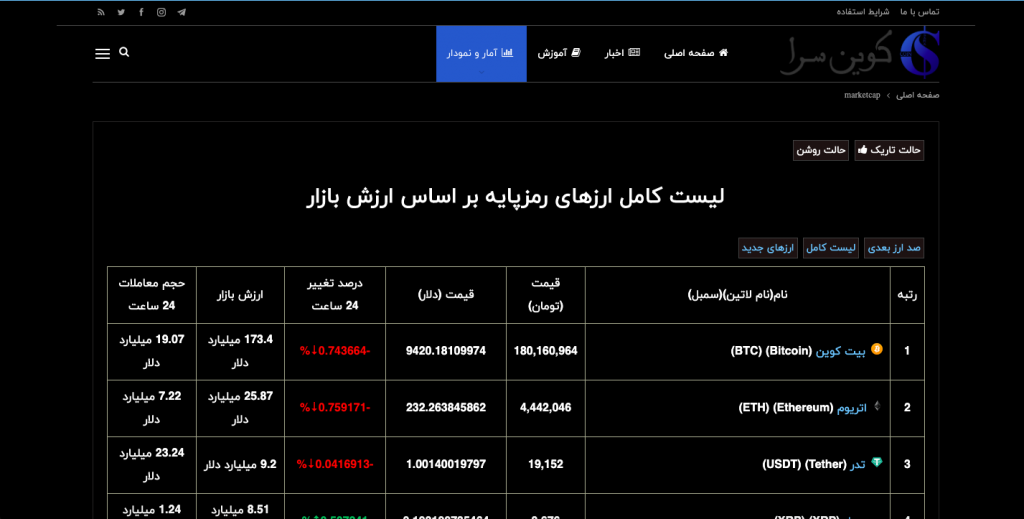Image resolution: width=1024 pixels, height=519 pixels.
Task: Click the (ETH) (Ethereum) symbol text
Action: 786,408
